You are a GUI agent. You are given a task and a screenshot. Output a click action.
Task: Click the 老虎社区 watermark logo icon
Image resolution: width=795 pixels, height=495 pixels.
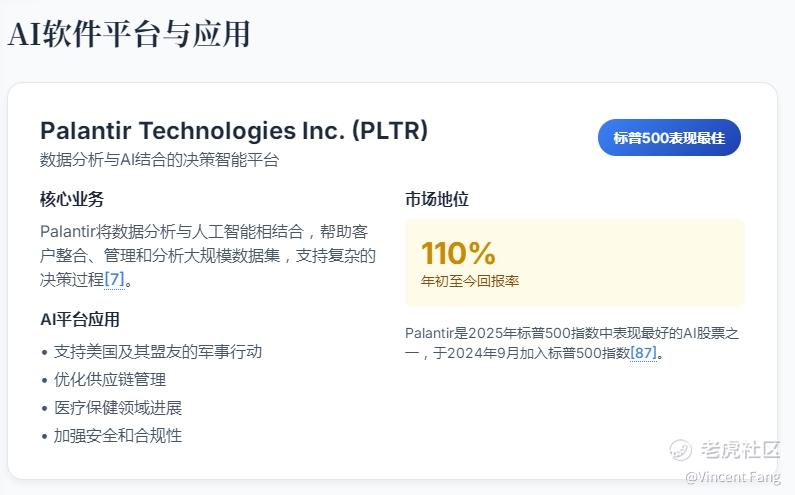click(x=680, y=450)
